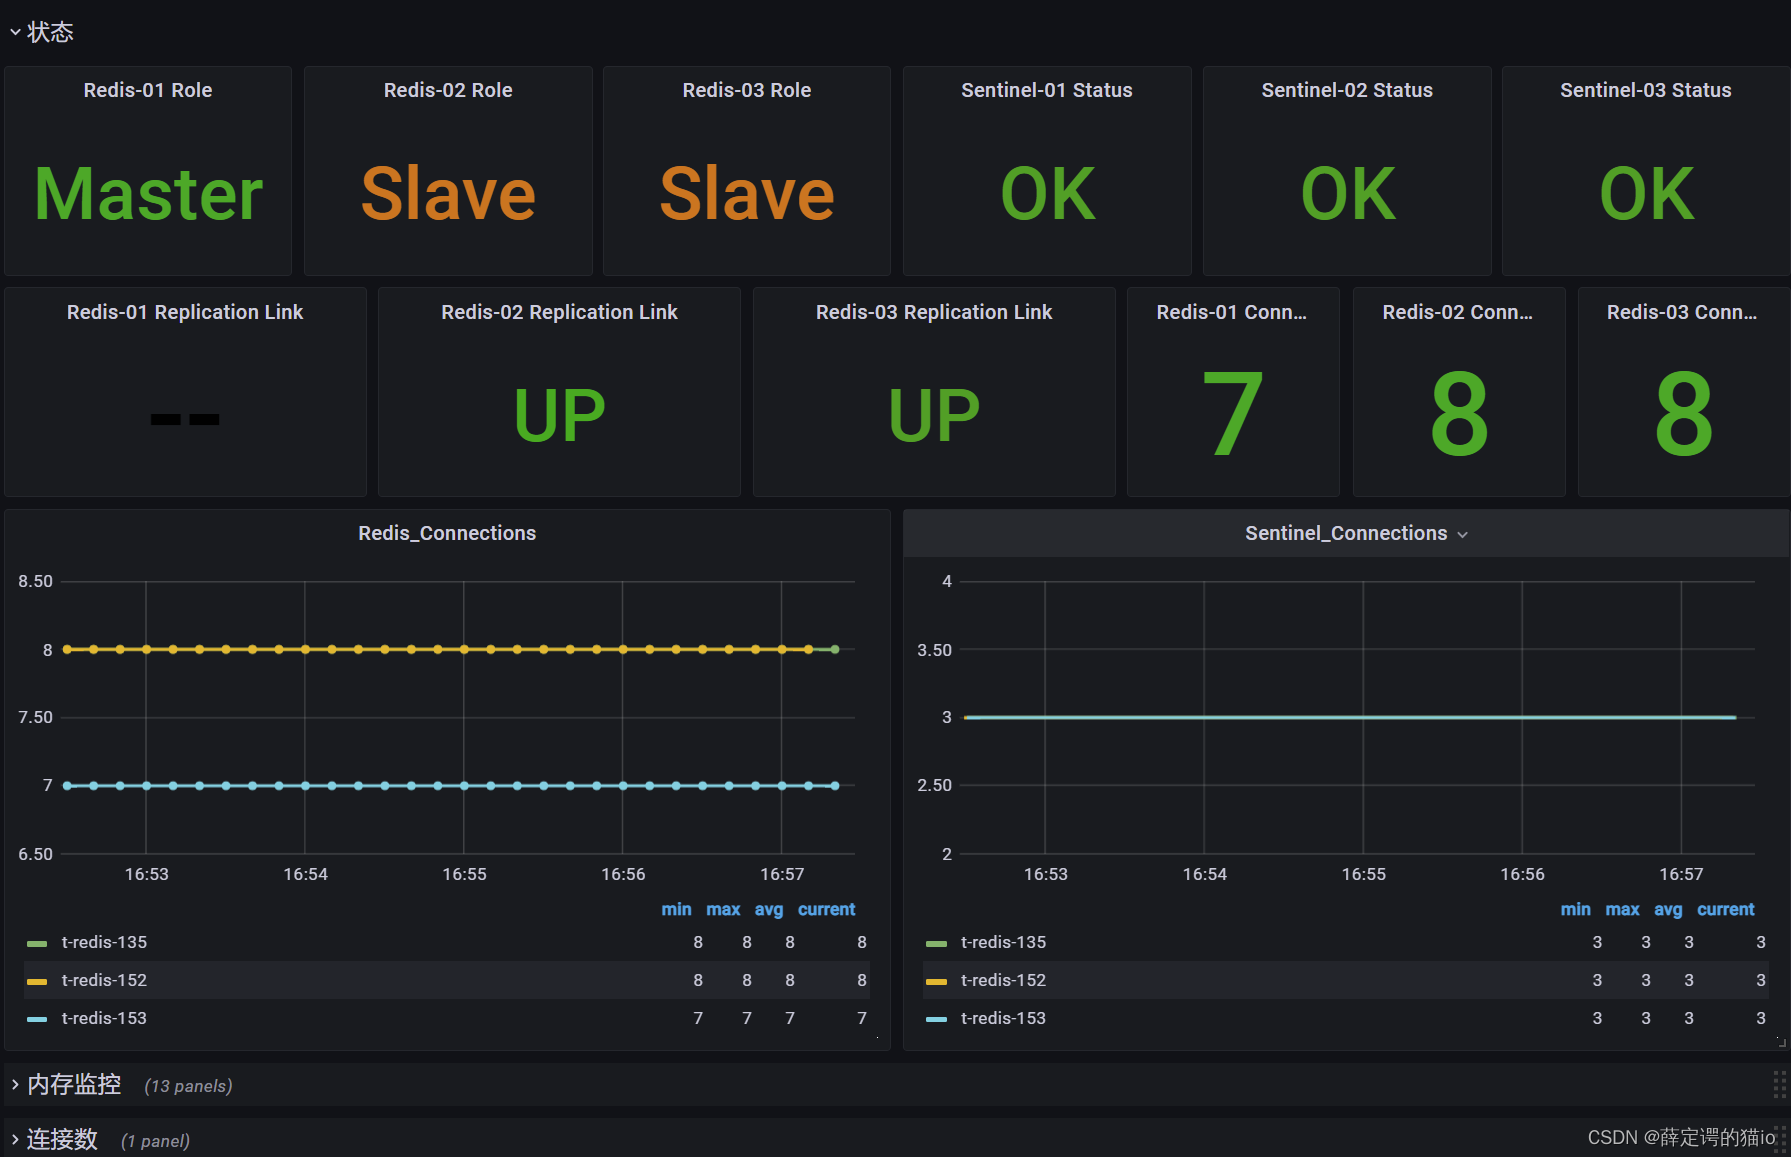Viewport: 1791px width, 1157px height.
Task: Click the OK value in Sentinel-03 Status
Action: 1647,194
